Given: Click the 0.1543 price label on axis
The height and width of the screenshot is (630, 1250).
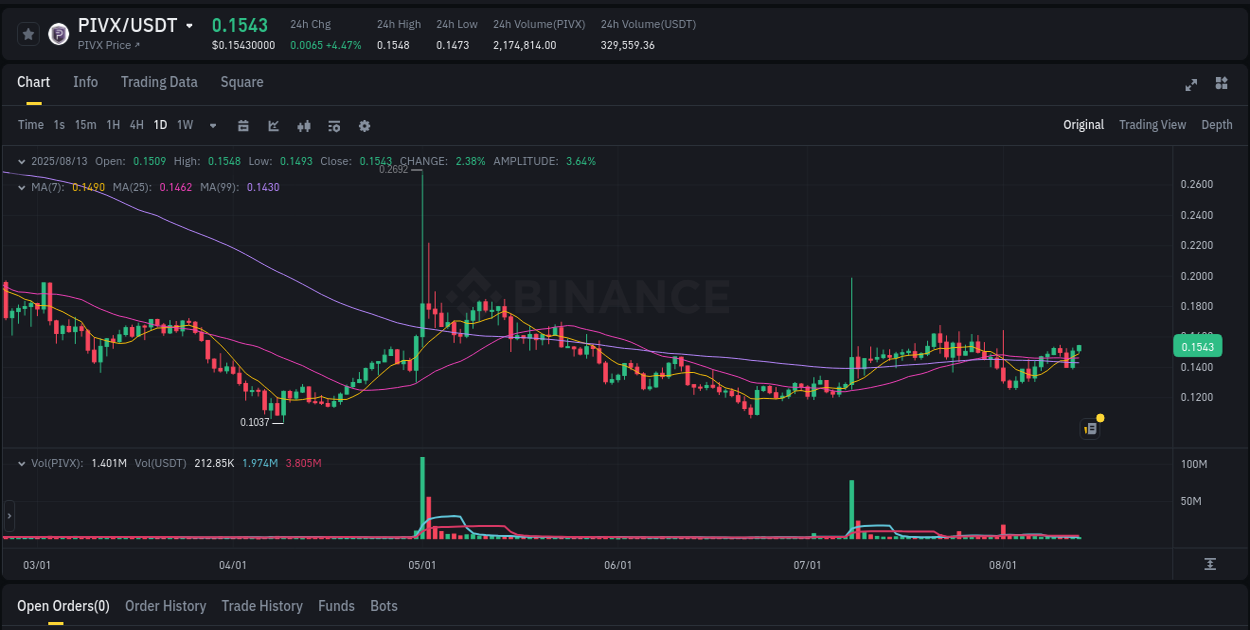Looking at the screenshot, I should [x=1197, y=345].
